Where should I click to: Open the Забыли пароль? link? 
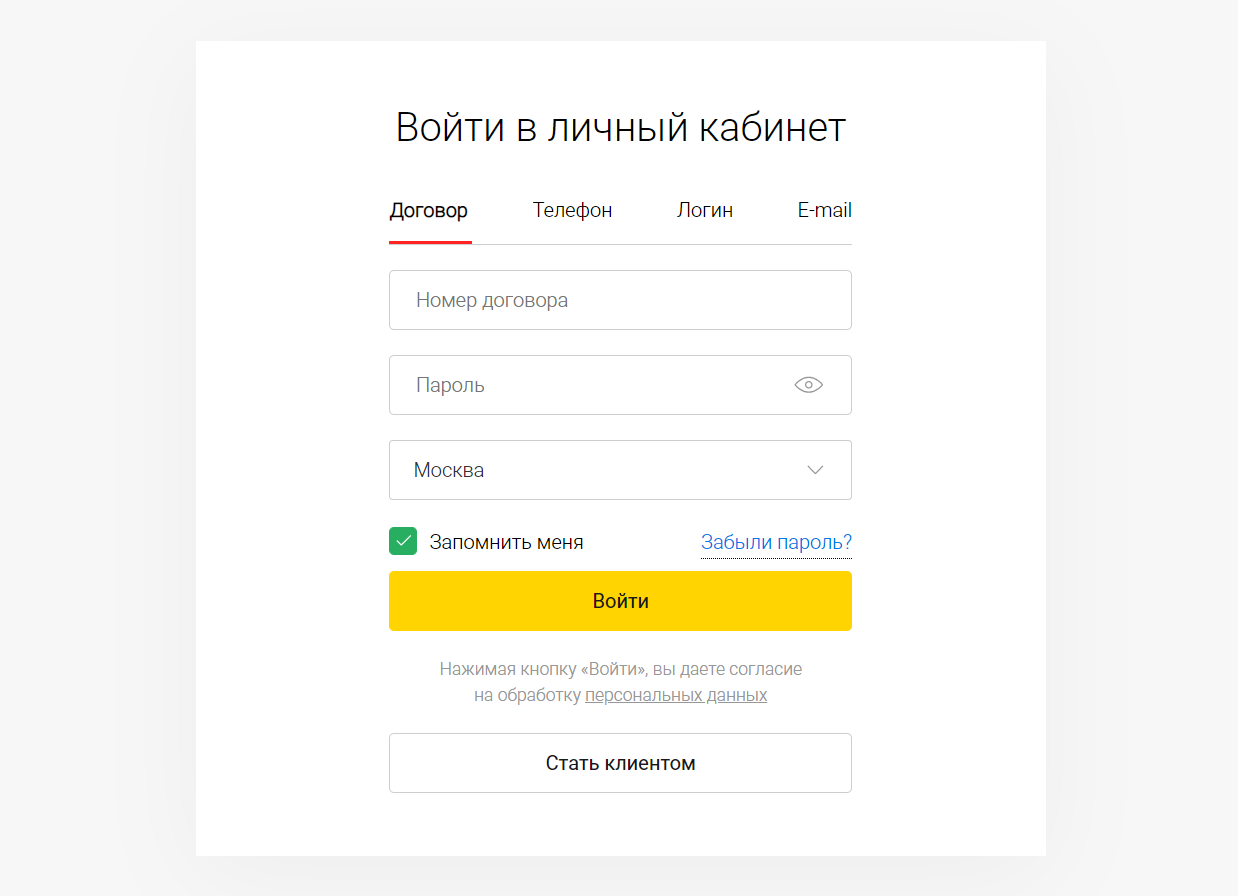click(776, 542)
